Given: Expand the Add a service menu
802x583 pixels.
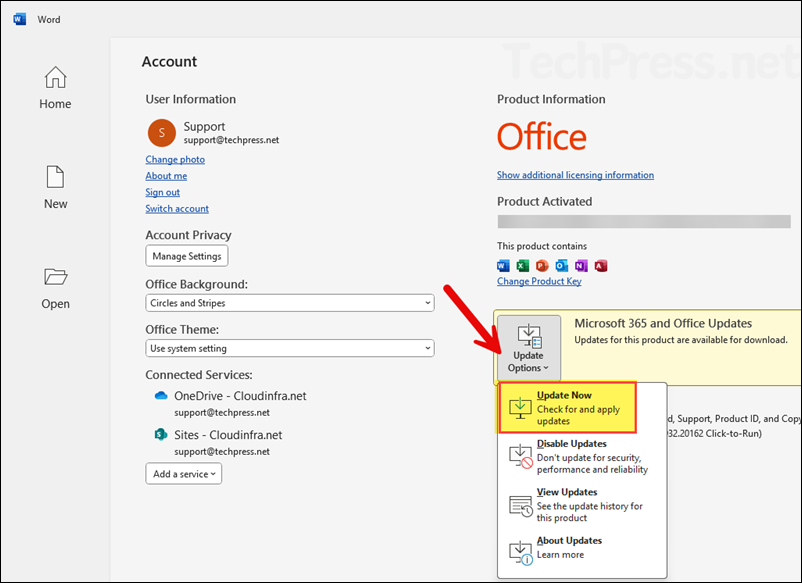Looking at the screenshot, I should [184, 474].
